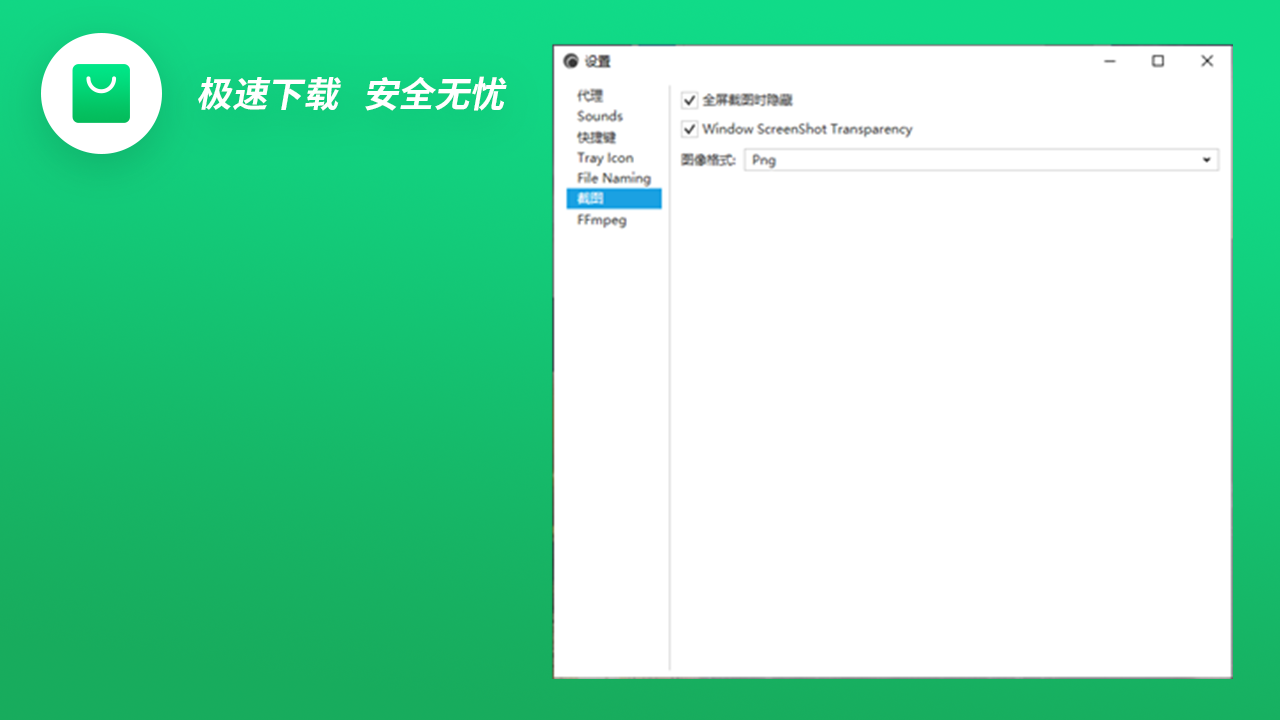Maximize the settings window
This screenshot has width=1280, height=720.
[x=1158, y=61]
